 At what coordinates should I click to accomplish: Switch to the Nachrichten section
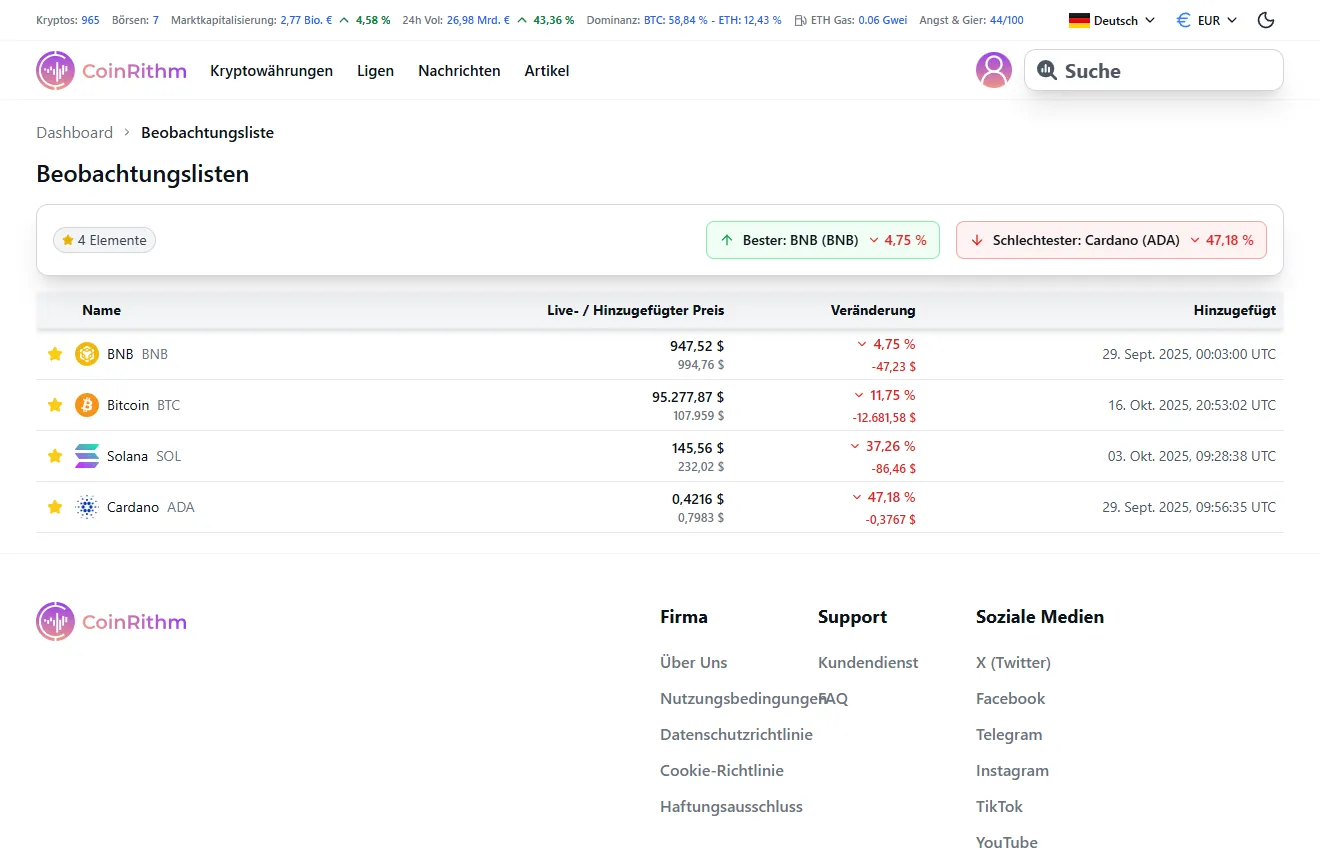coord(459,70)
